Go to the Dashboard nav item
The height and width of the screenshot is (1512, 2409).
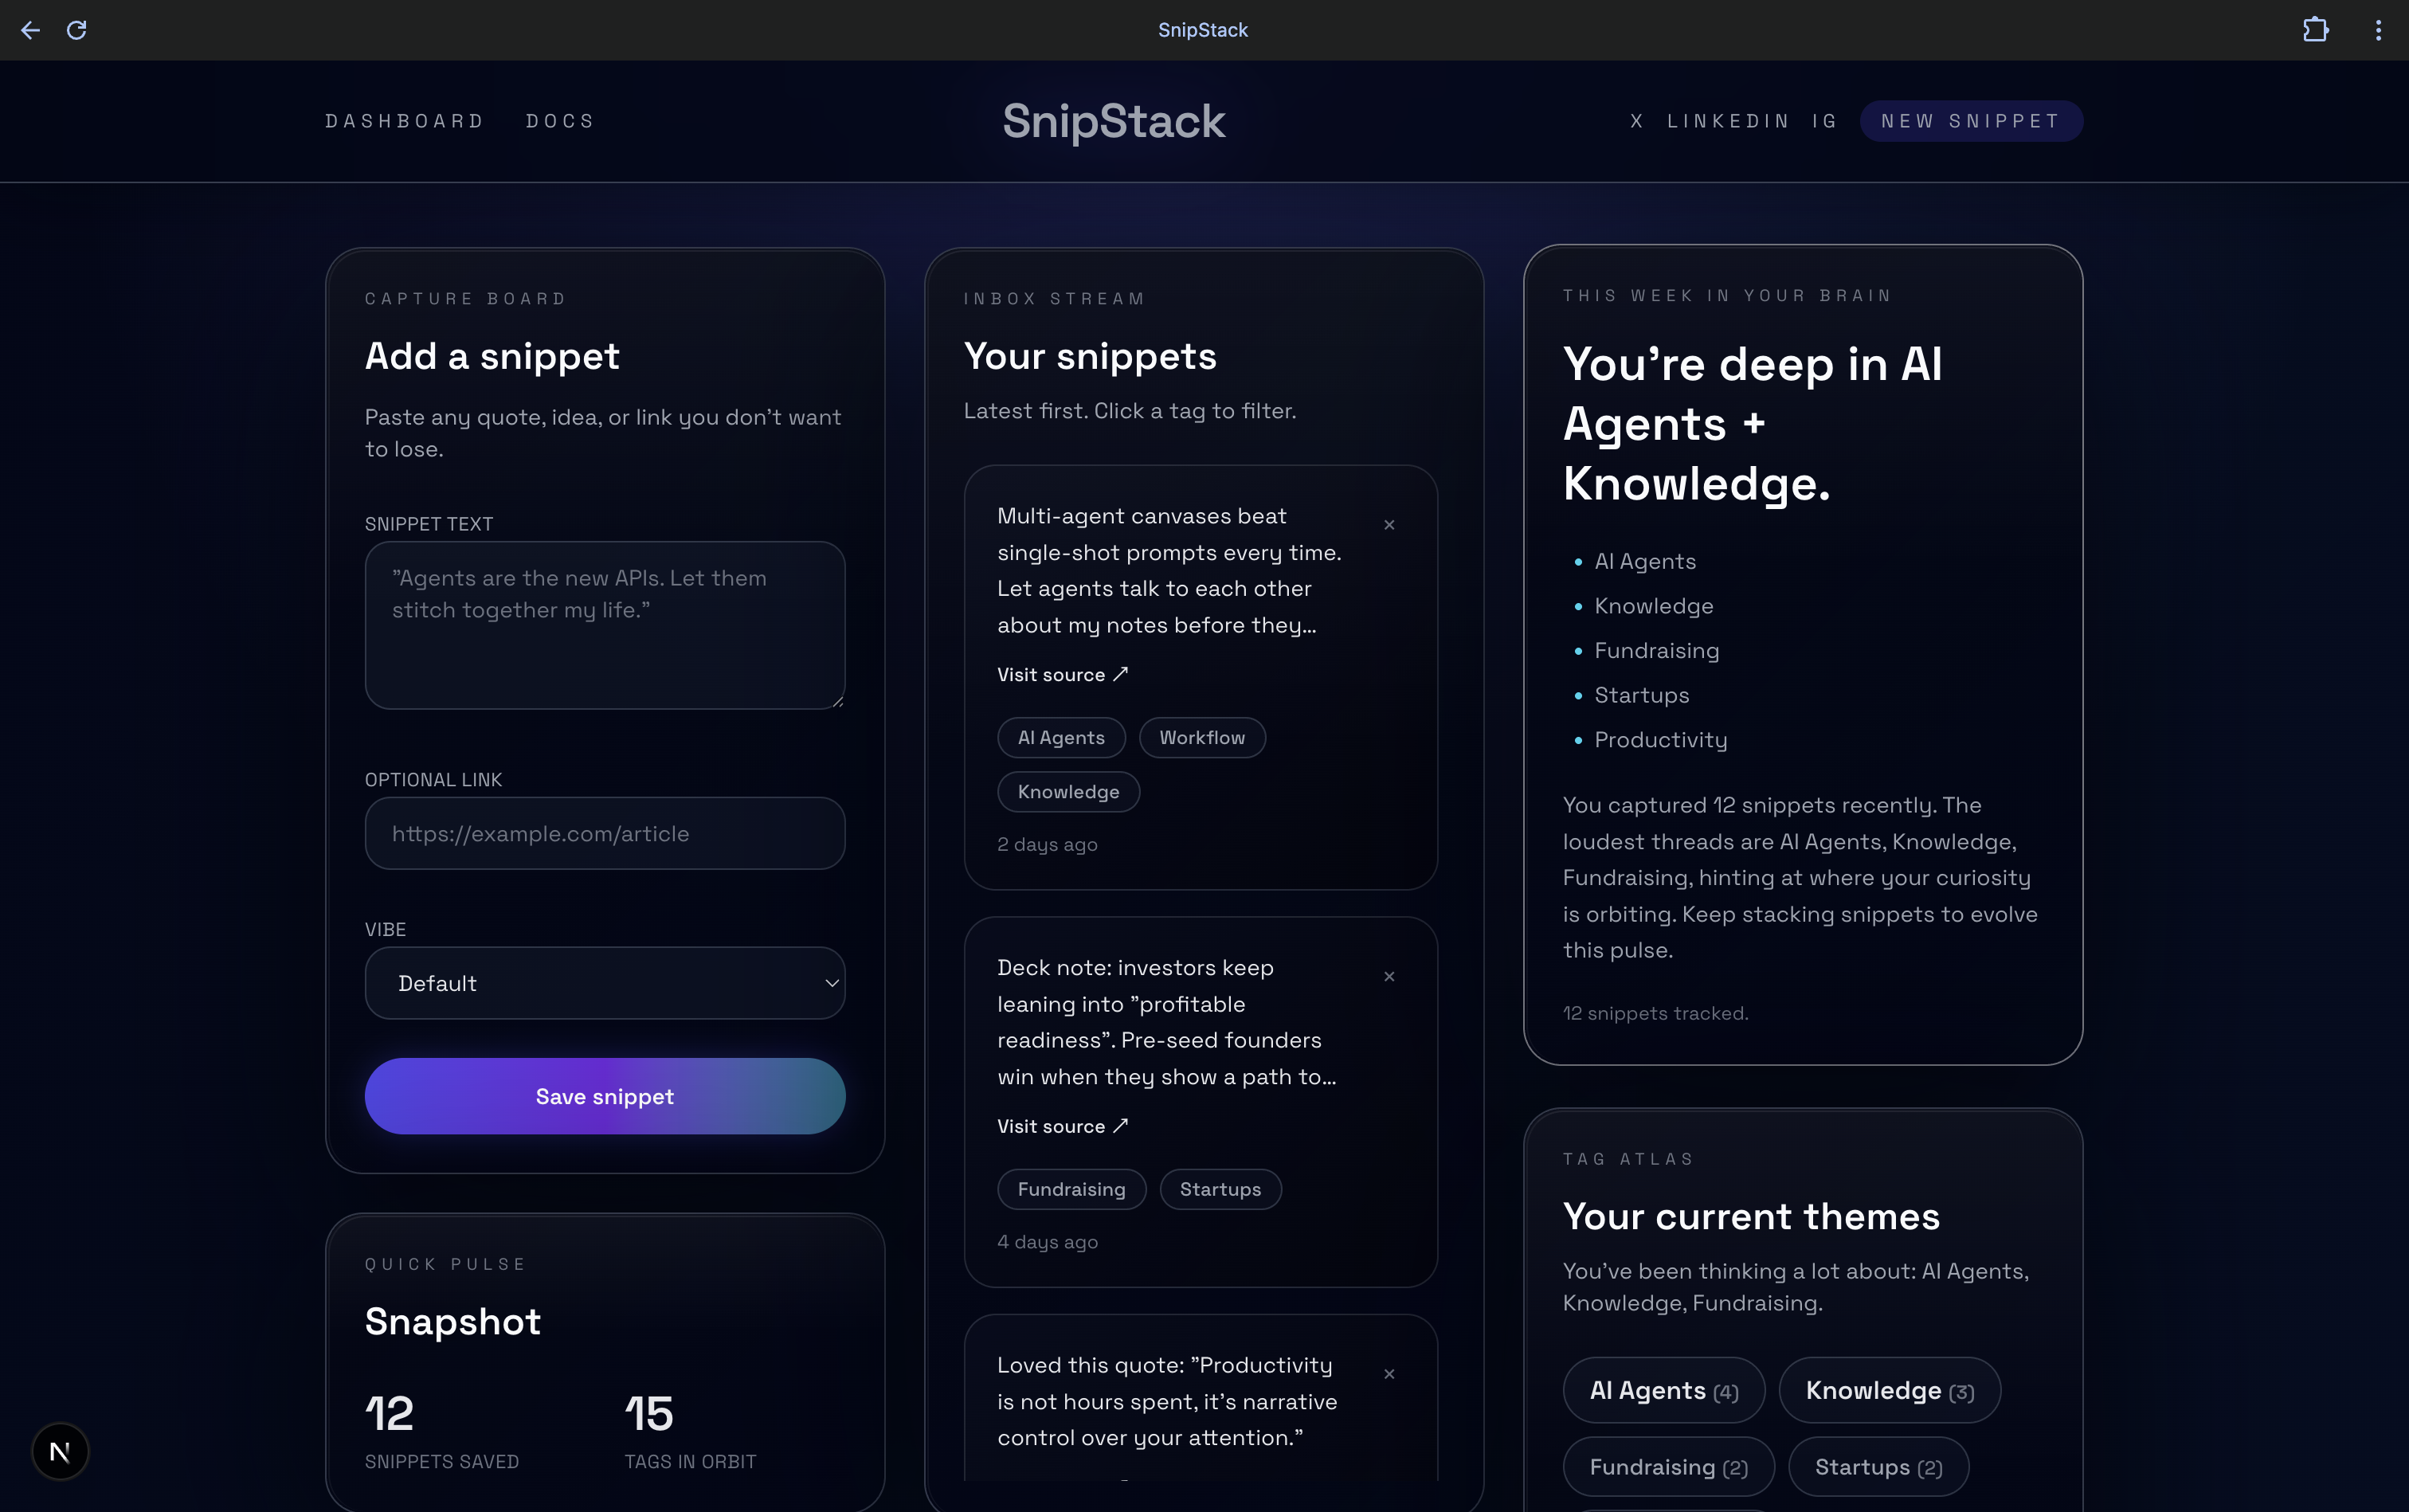(x=405, y=121)
